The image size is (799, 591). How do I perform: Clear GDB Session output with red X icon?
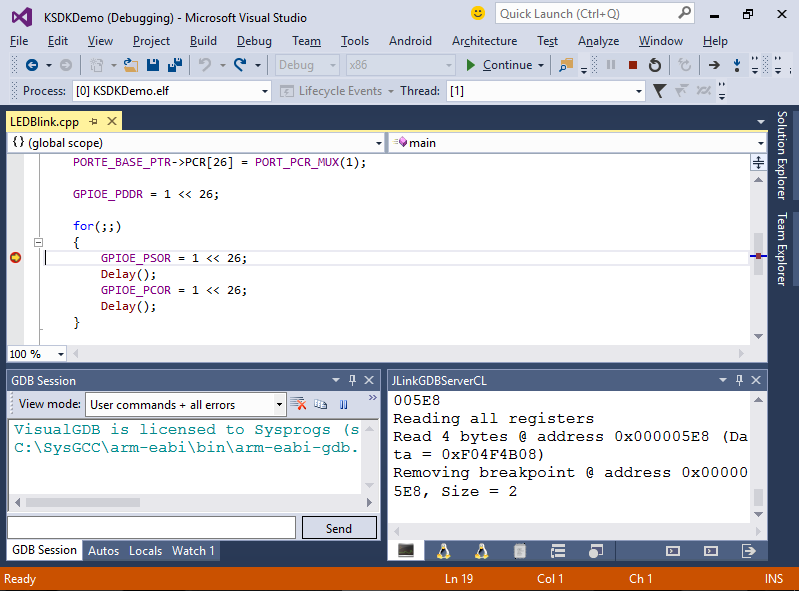tap(298, 405)
